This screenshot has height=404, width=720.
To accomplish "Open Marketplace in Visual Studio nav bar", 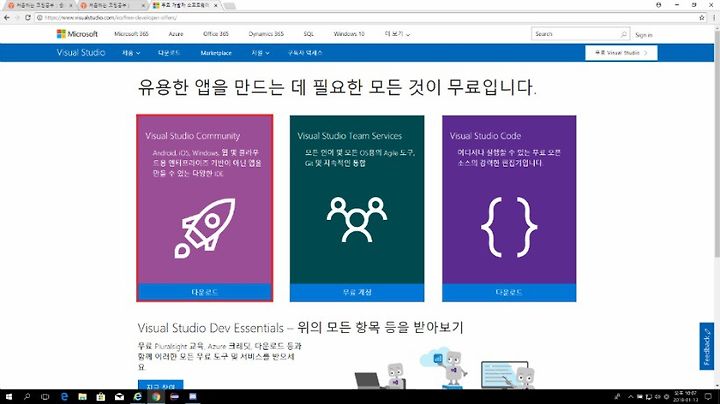I will tap(216, 53).
